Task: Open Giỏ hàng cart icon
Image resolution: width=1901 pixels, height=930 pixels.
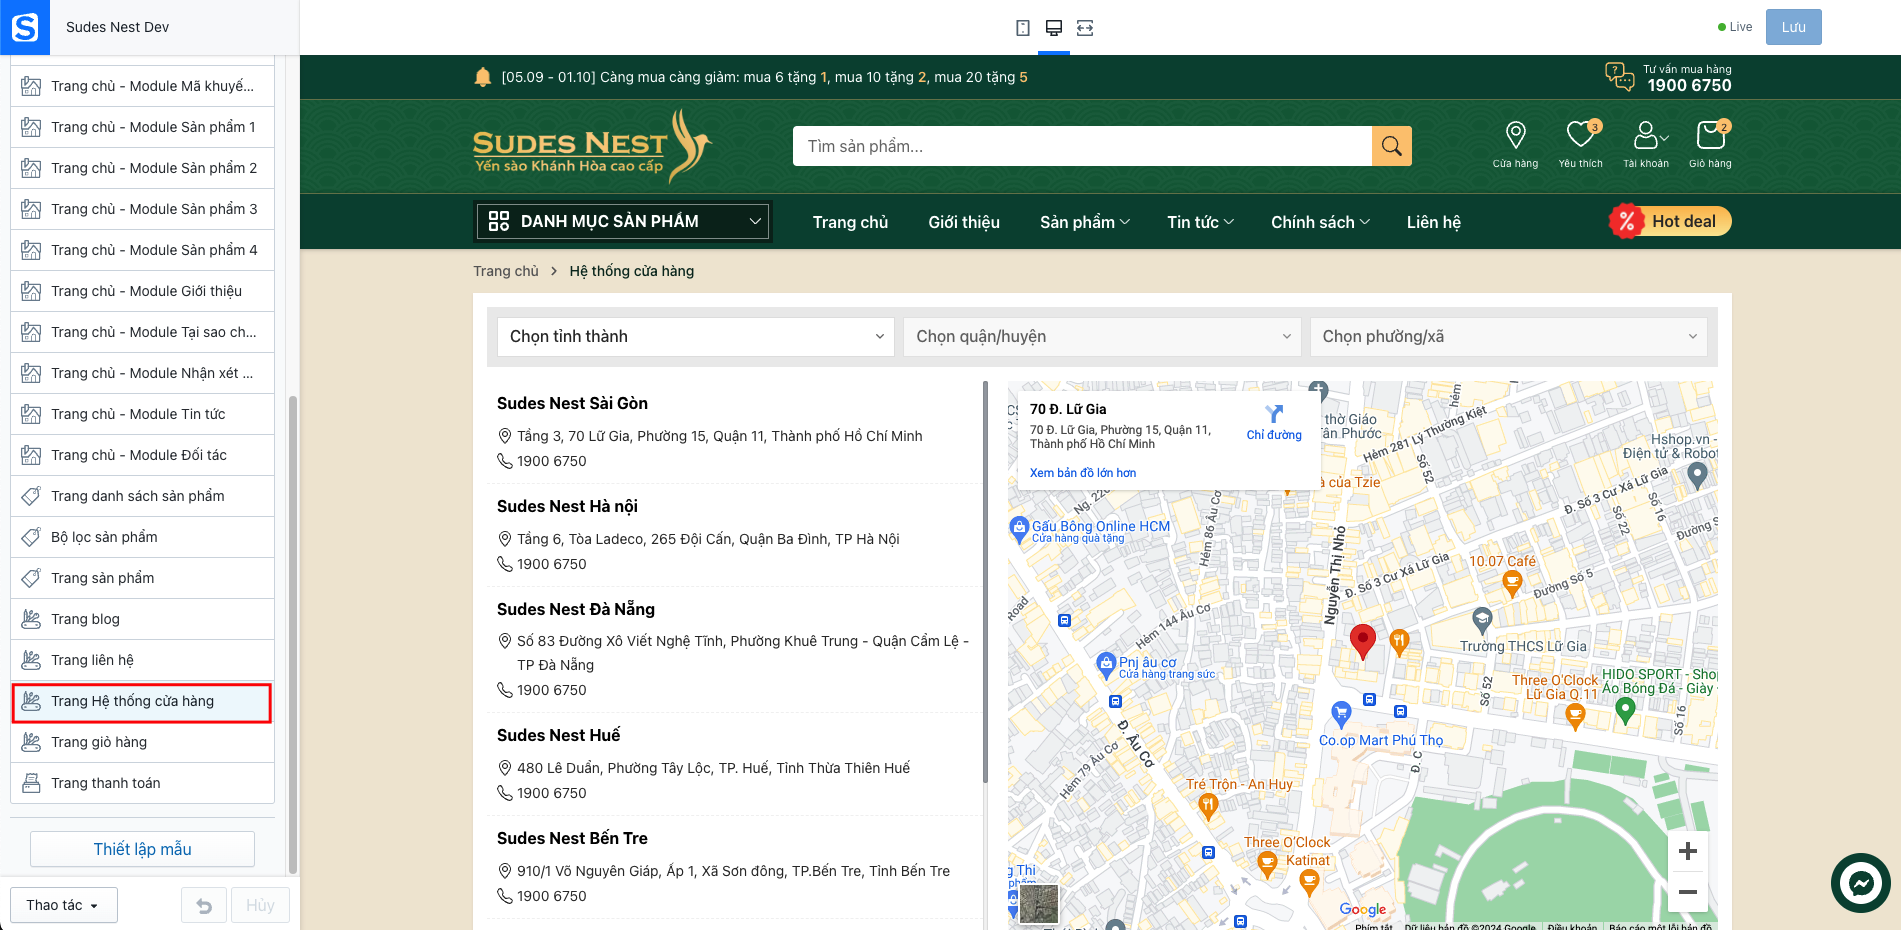Action: [x=1711, y=134]
